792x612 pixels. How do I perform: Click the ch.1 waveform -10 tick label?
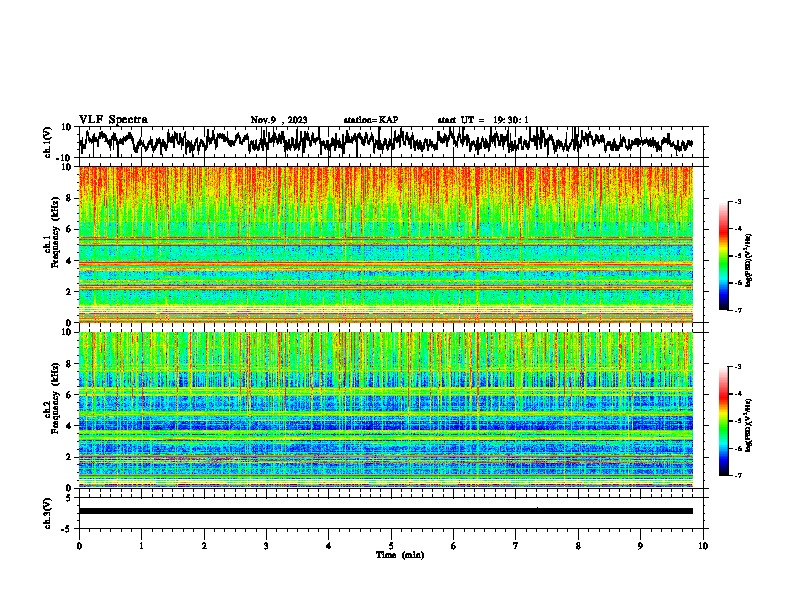tap(65, 158)
